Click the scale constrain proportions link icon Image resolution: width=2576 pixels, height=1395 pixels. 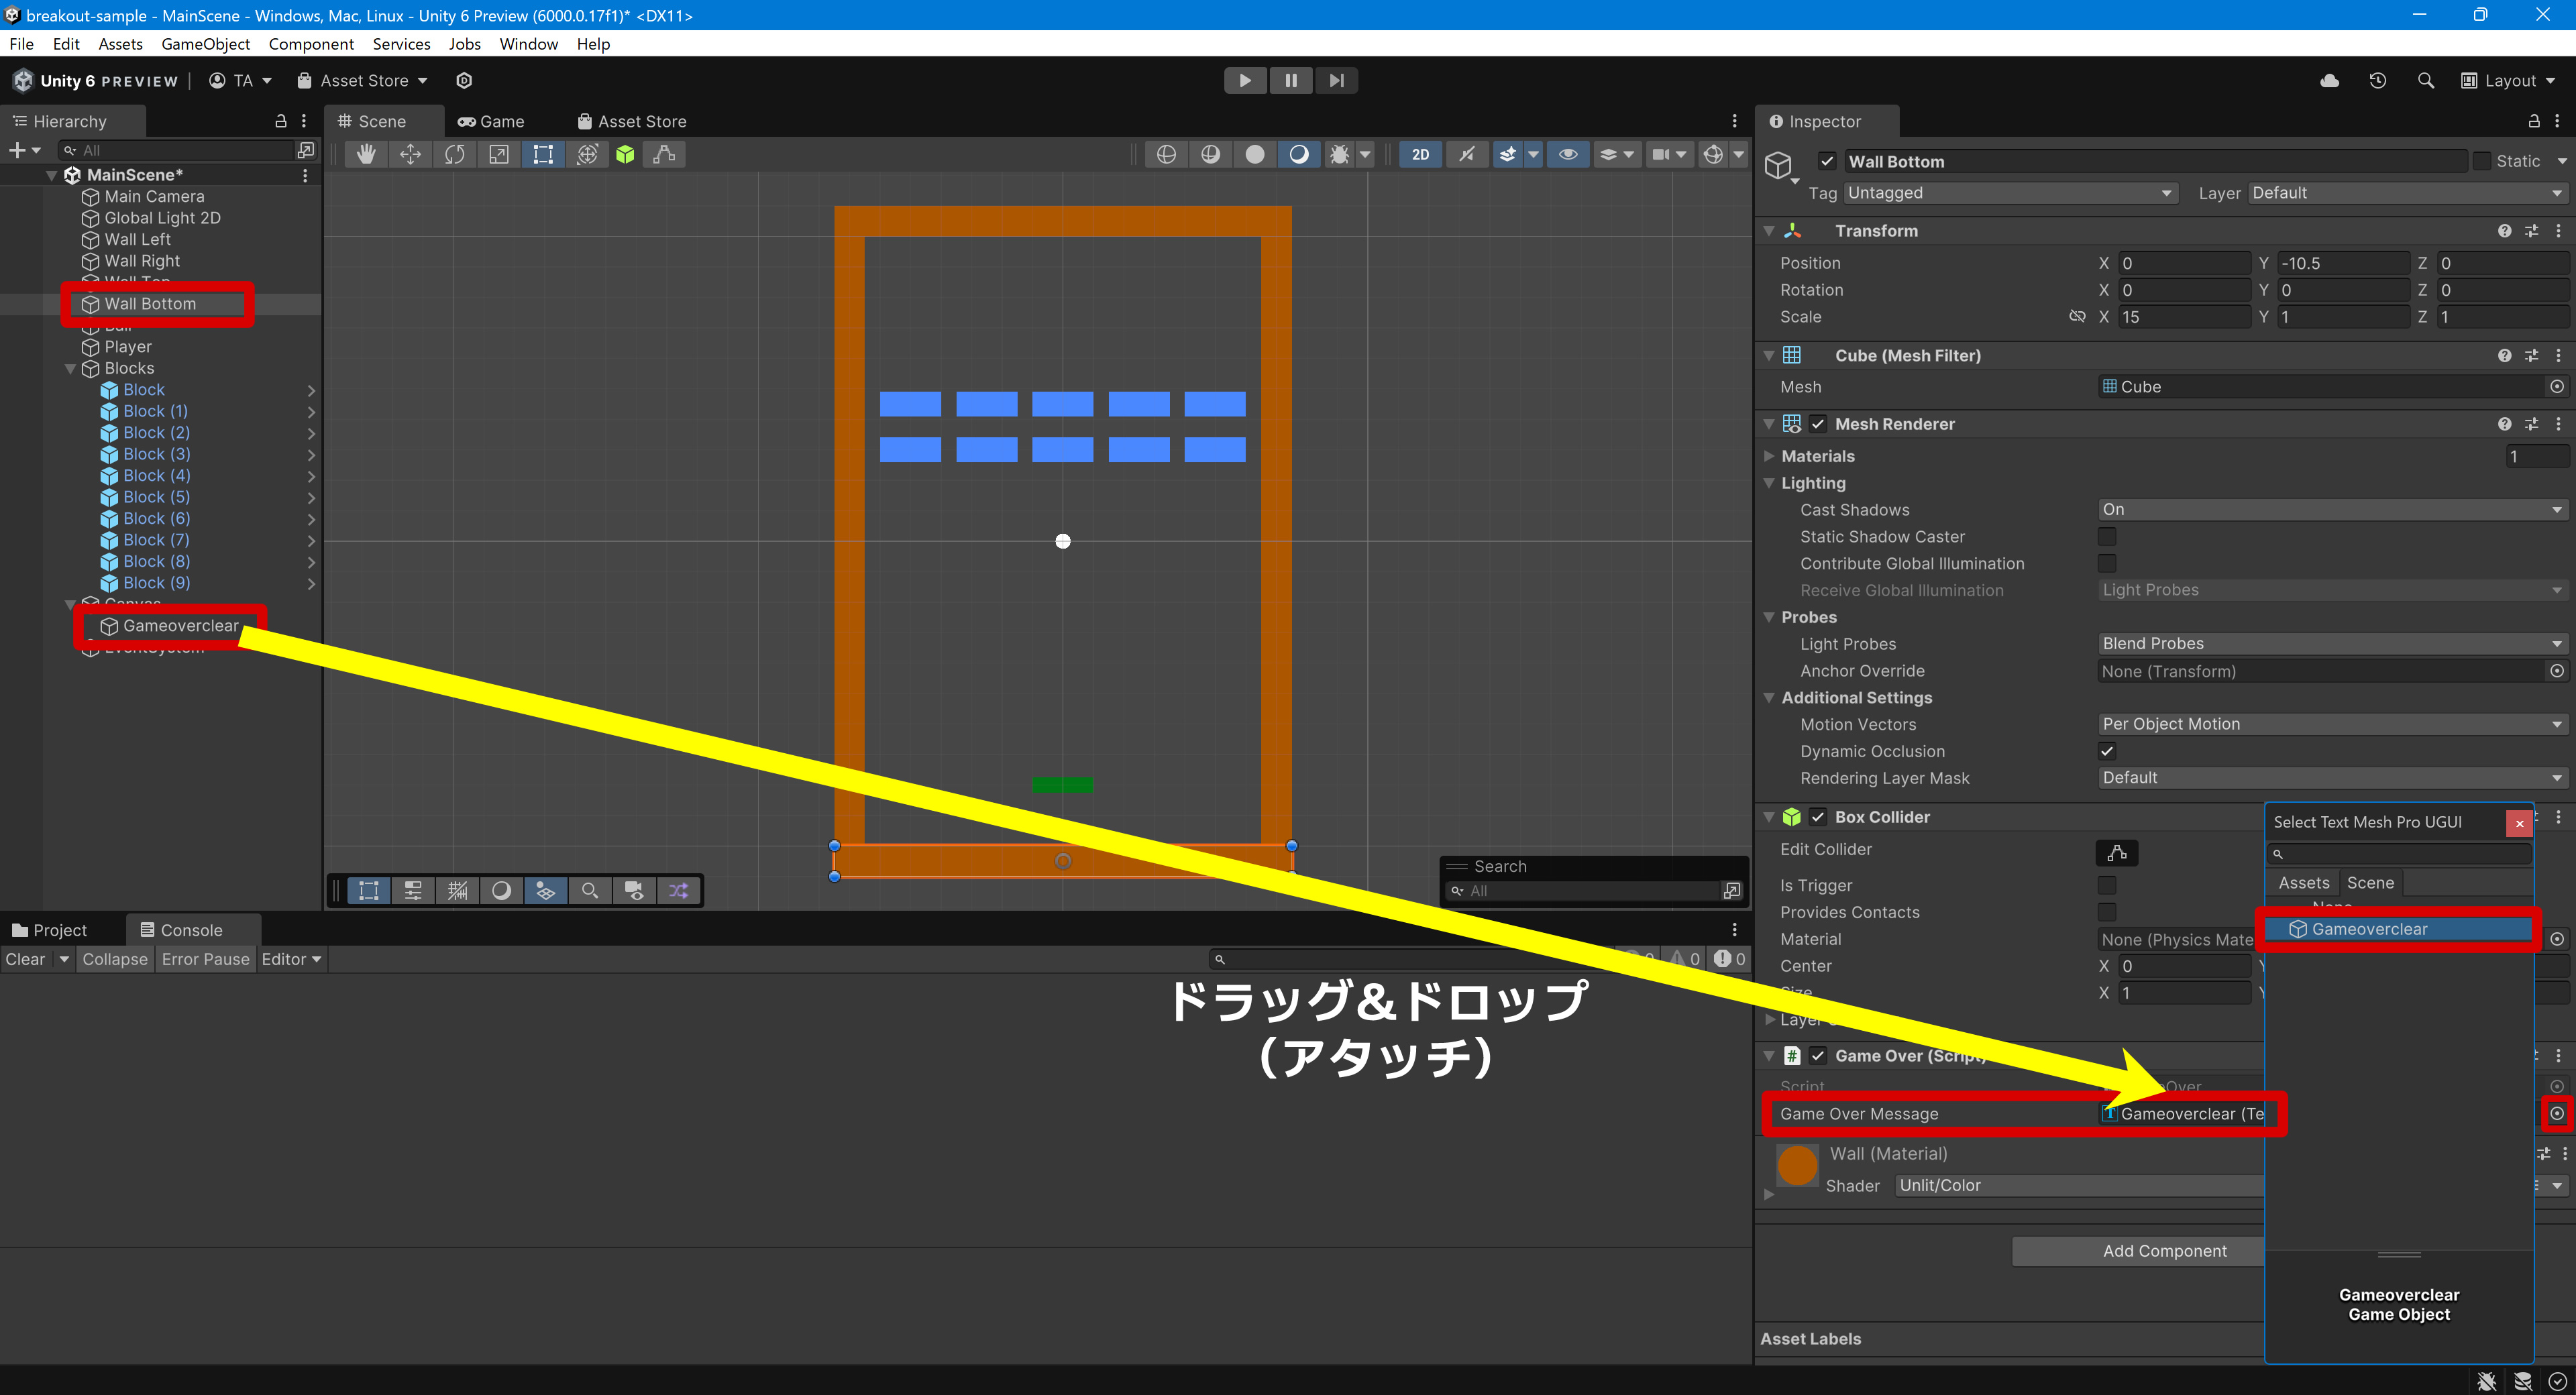coord(2077,316)
